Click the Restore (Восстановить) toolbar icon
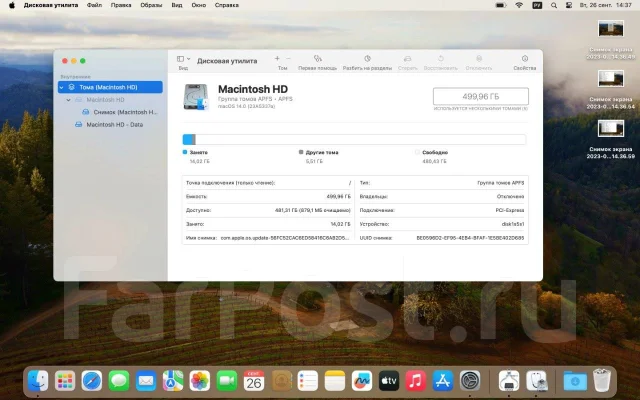The image size is (640, 400). click(x=440, y=58)
